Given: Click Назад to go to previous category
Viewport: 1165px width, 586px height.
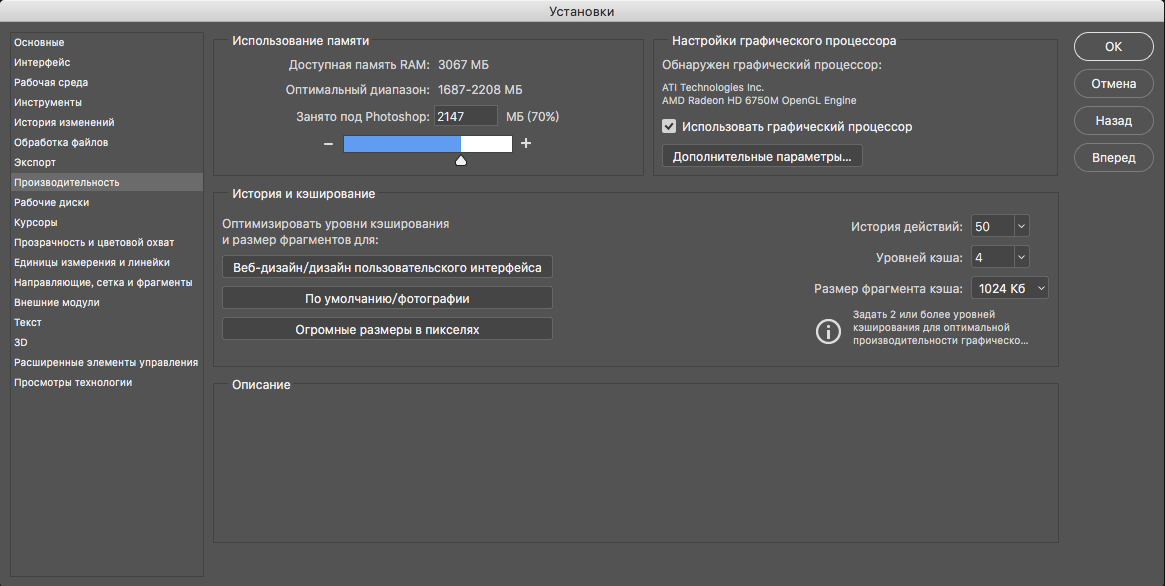Looking at the screenshot, I should (1113, 120).
